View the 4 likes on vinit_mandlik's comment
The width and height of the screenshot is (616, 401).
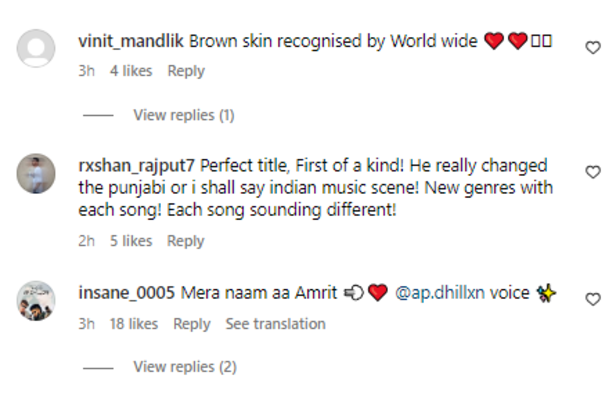click(x=131, y=71)
